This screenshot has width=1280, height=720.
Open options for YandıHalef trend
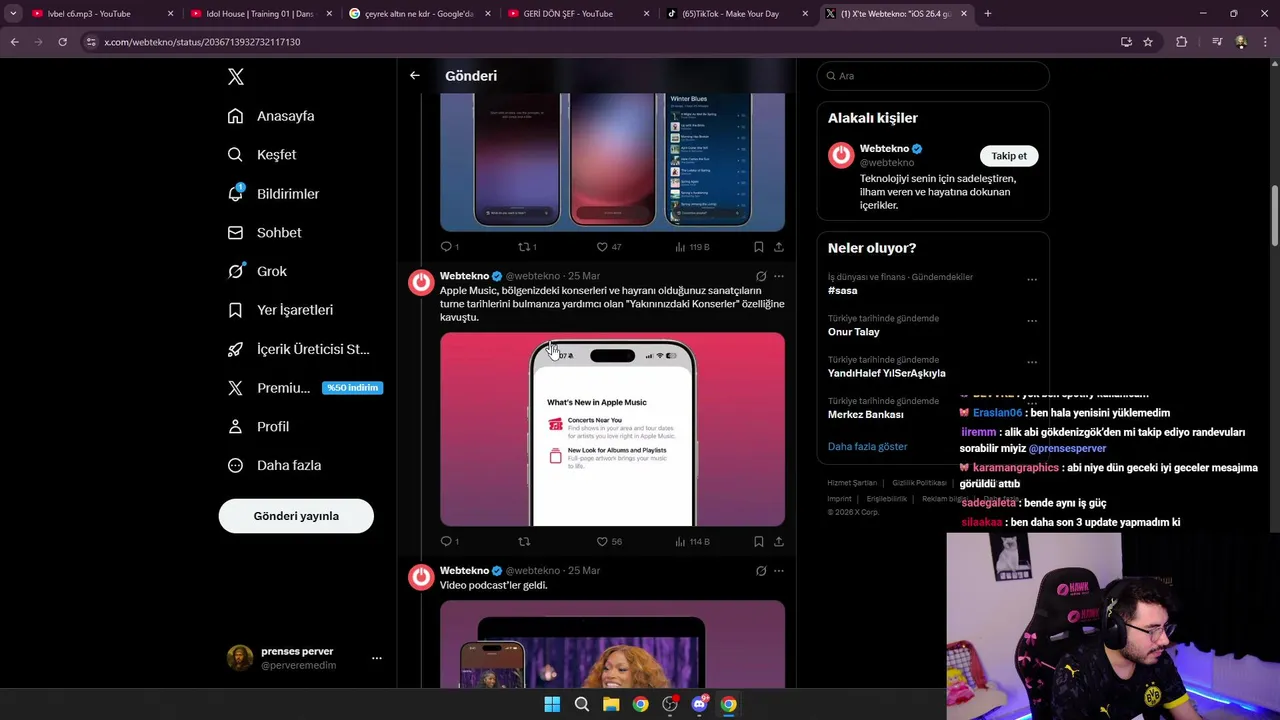[1032, 362]
